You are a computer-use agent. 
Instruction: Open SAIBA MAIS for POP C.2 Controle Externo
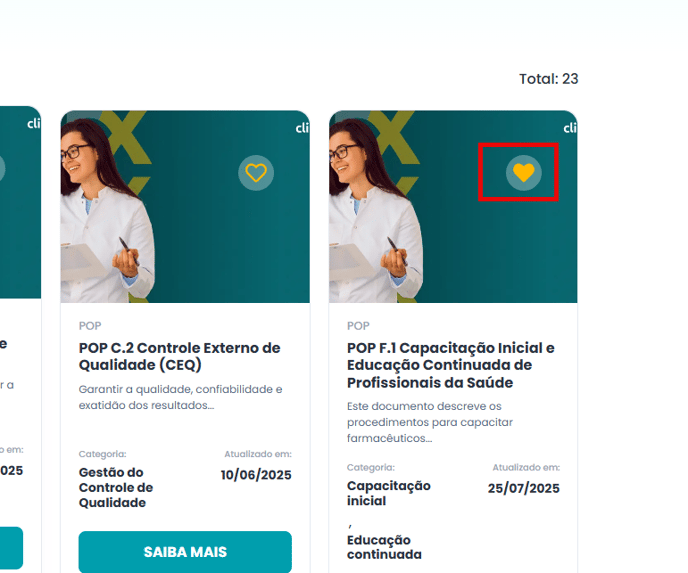pyautogui.click(x=185, y=552)
